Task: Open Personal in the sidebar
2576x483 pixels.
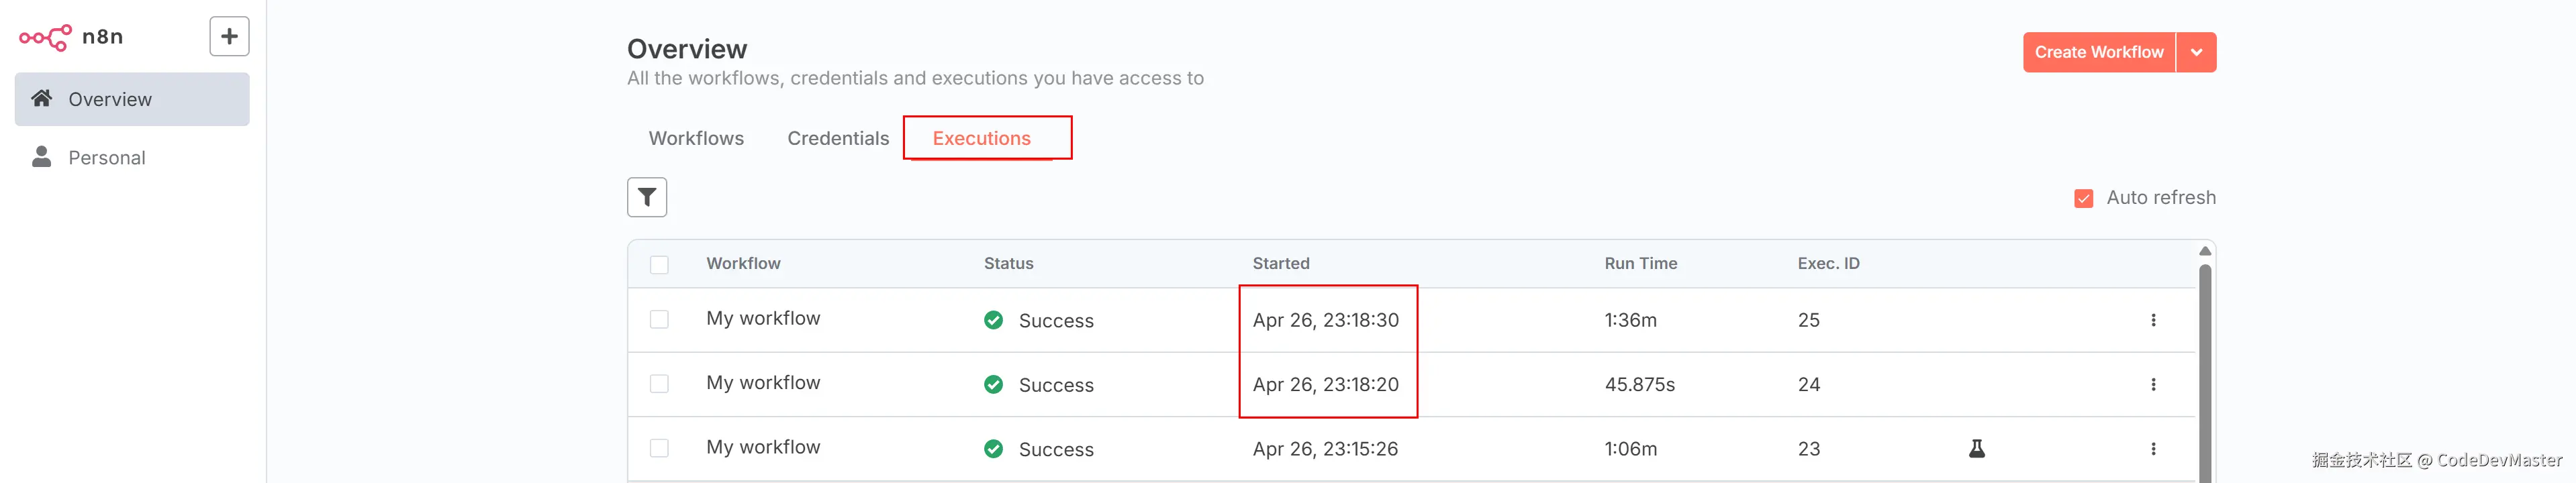Action: tap(107, 158)
